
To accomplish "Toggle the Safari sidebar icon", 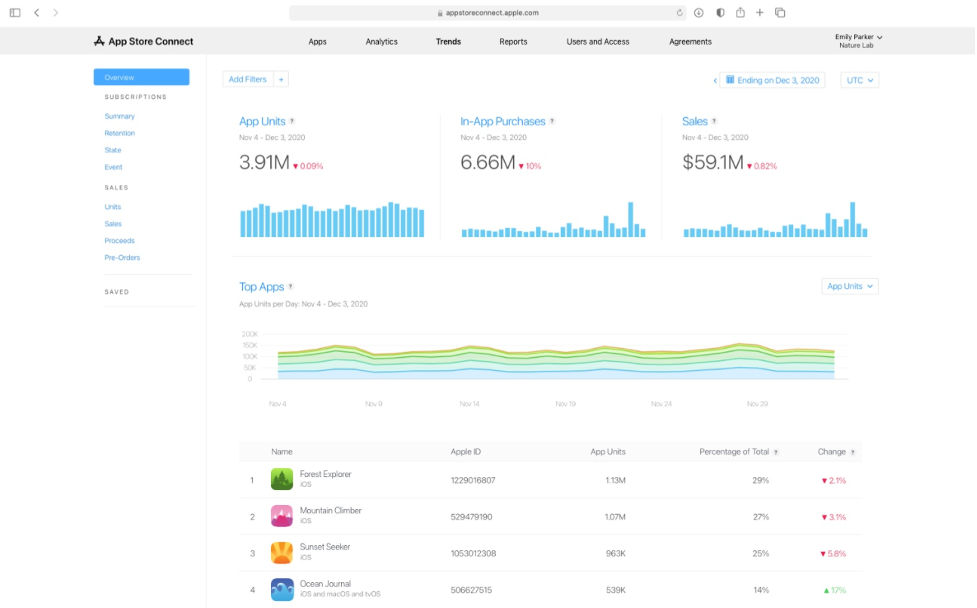I will pos(15,13).
